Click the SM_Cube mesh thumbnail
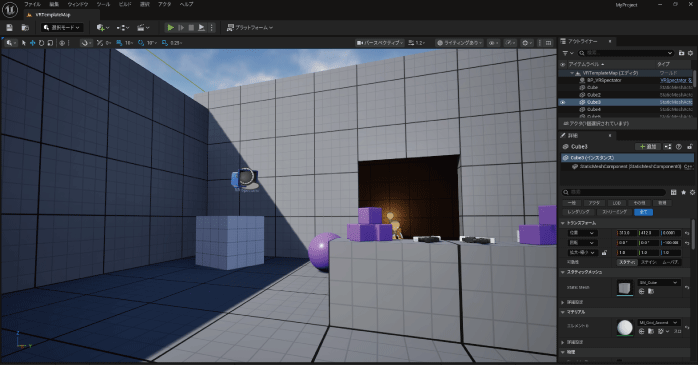Image resolution: width=698 pixels, height=365 pixels. coord(625,288)
